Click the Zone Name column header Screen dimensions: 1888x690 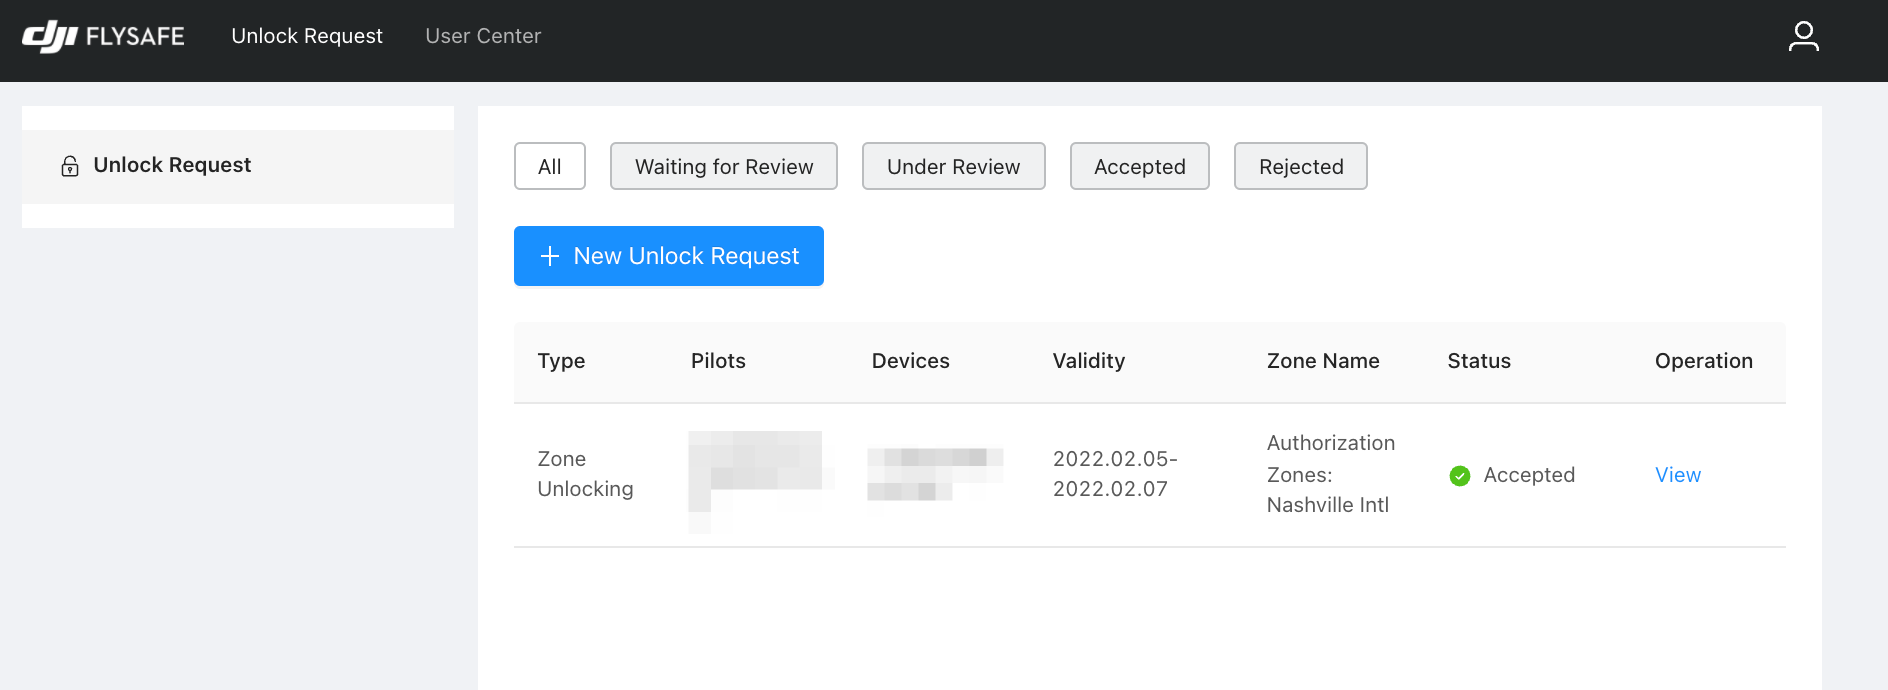1323,361
